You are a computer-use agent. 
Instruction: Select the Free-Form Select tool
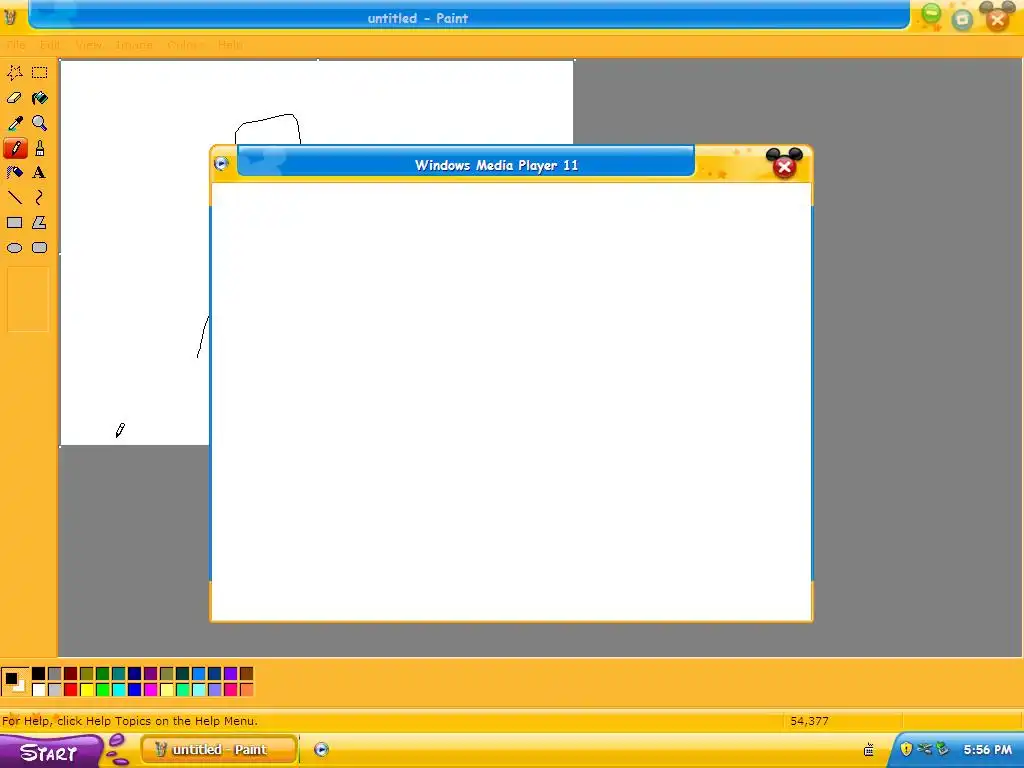pos(14,72)
